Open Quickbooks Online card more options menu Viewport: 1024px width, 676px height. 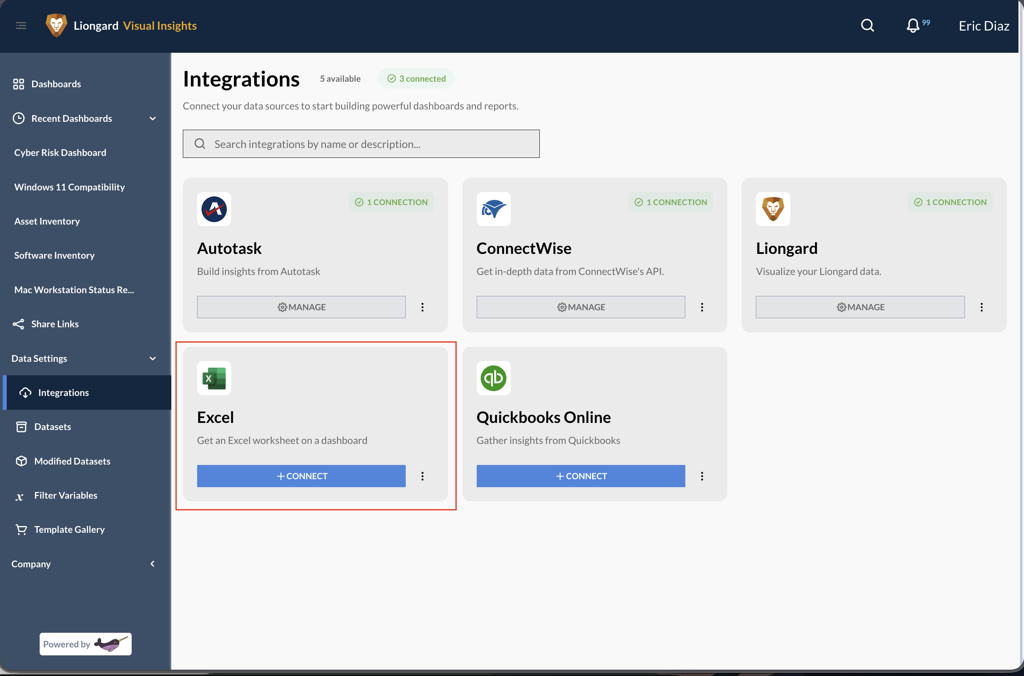702,476
